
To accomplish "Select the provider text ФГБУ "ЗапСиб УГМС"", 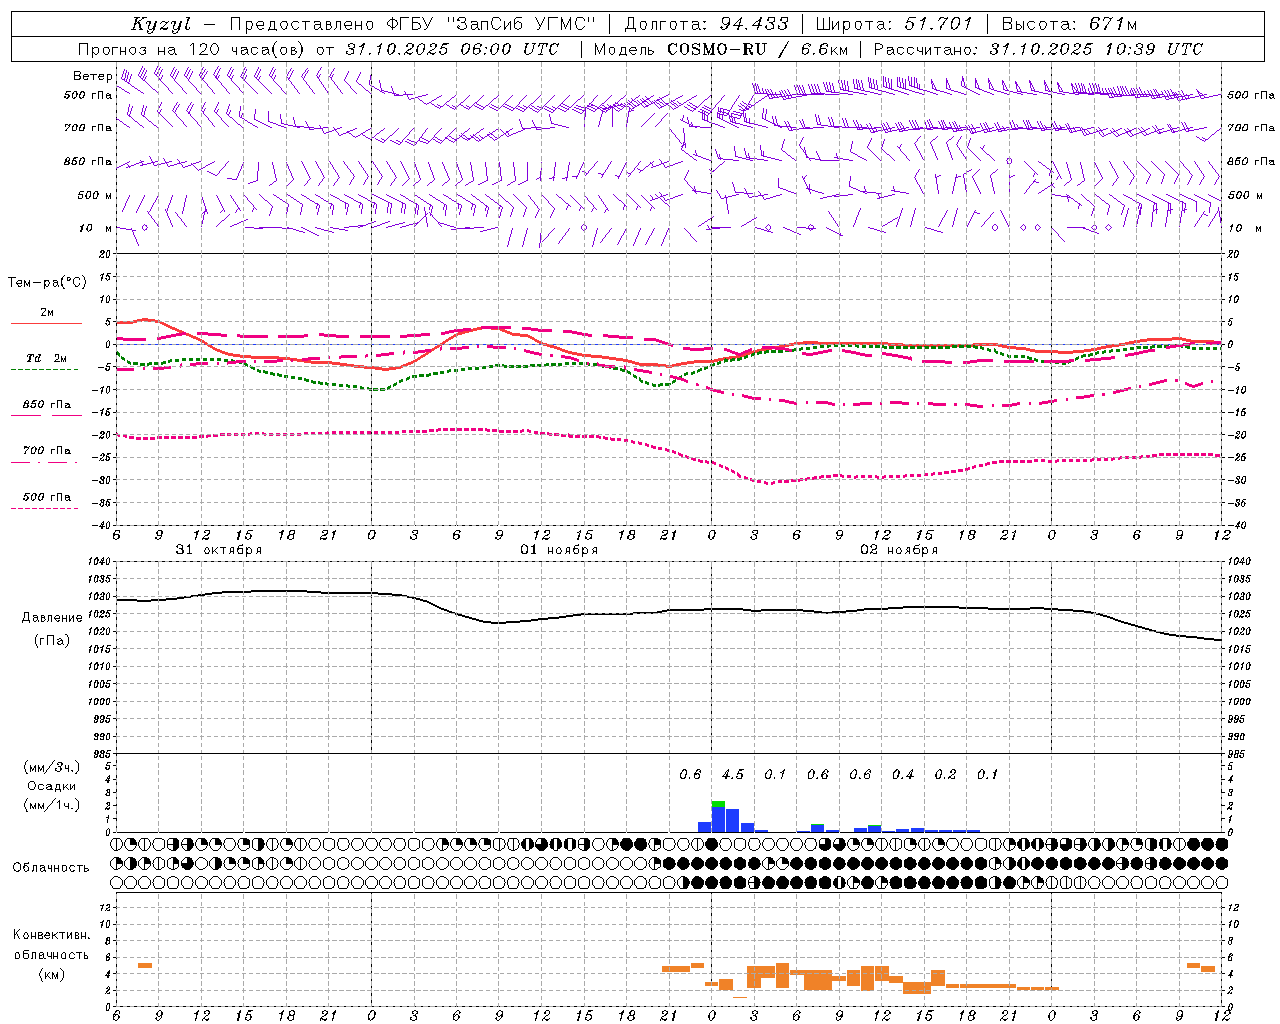I will click(490, 24).
